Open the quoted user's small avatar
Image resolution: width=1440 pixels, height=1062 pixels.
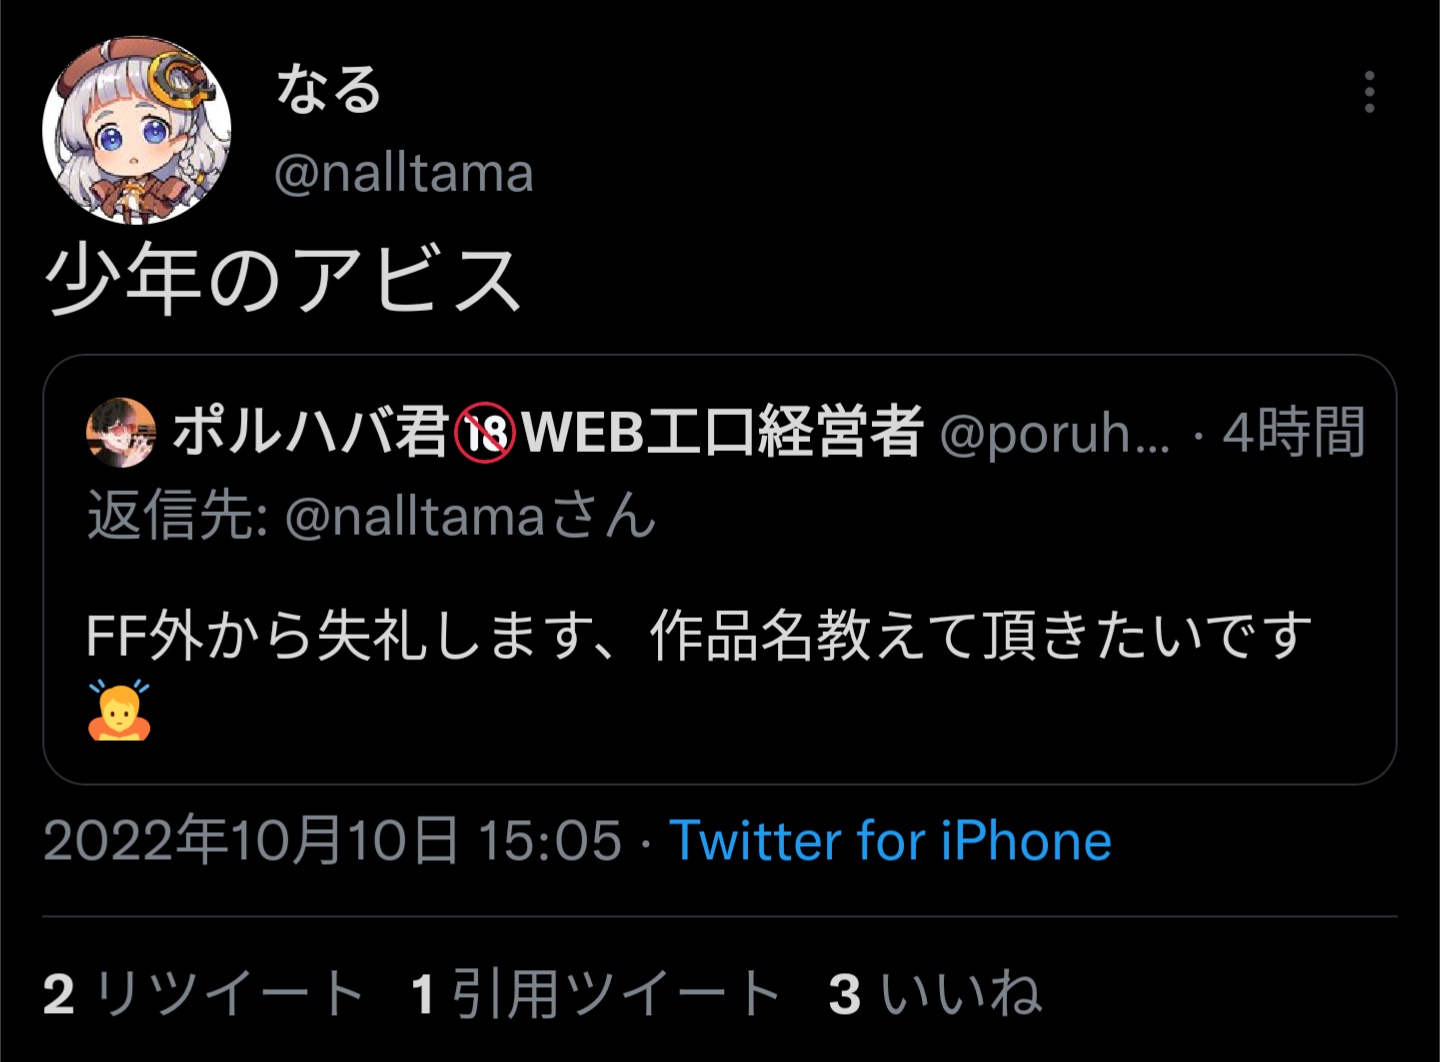pyautogui.click(x=121, y=433)
